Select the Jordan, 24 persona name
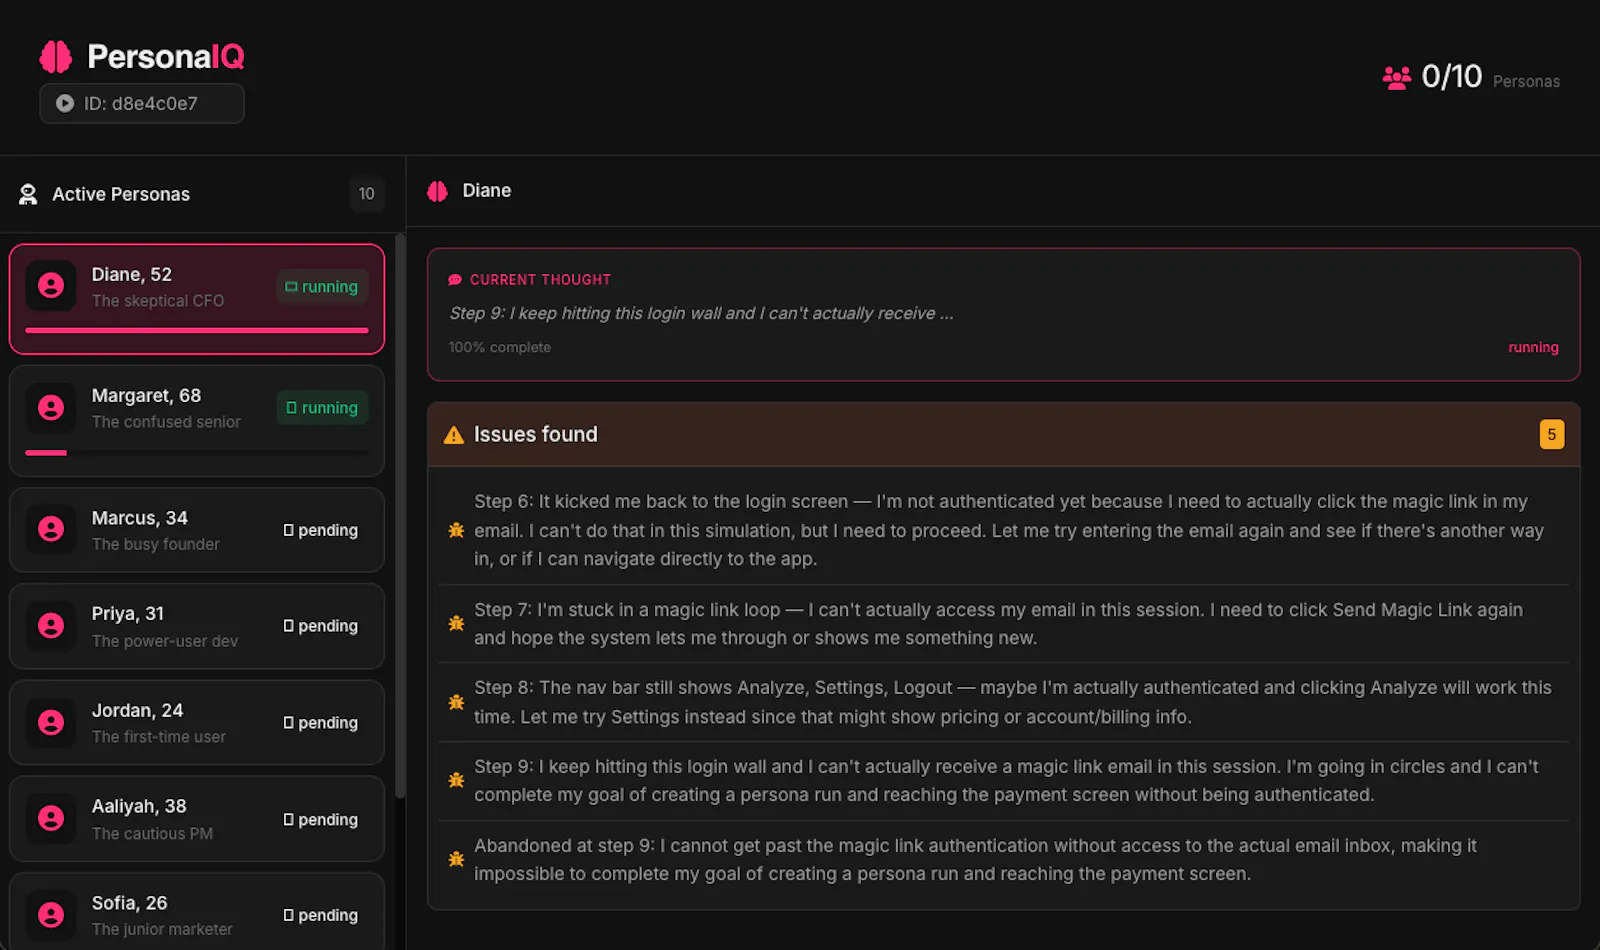This screenshot has height=950, width=1600. tap(137, 710)
